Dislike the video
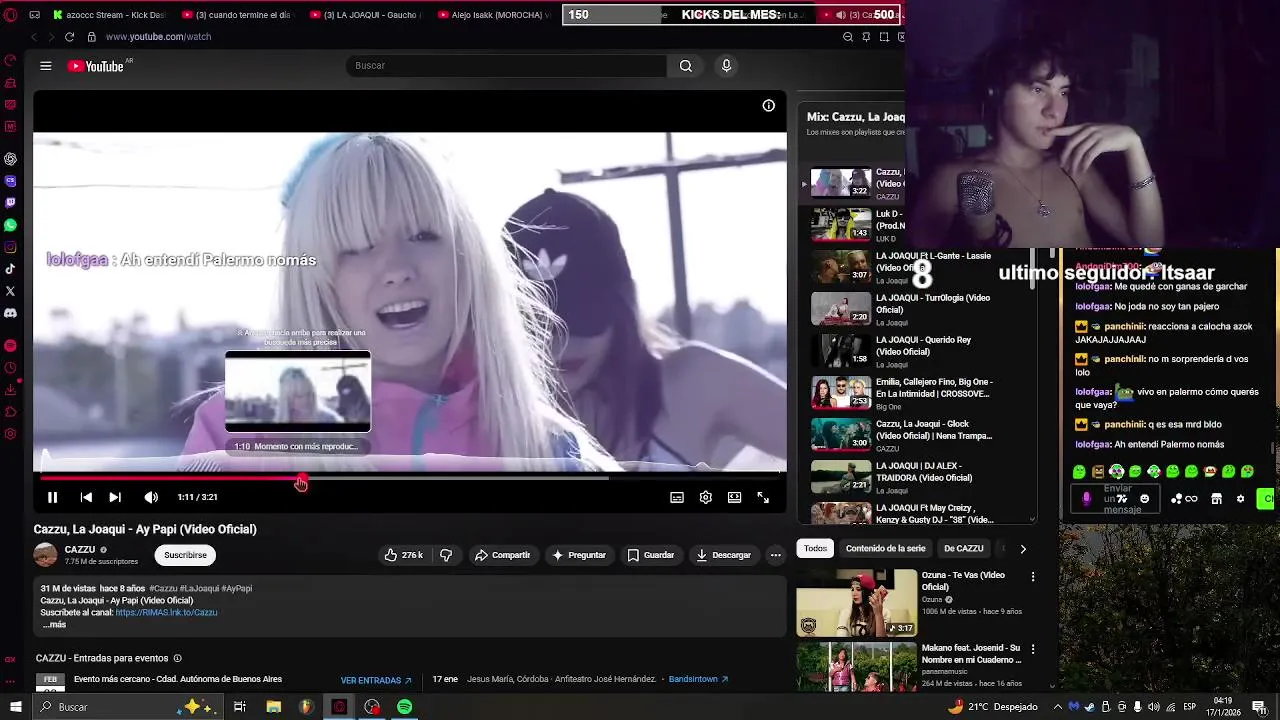The width and height of the screenshot is (1280, 720). click(x=446, y=555)
